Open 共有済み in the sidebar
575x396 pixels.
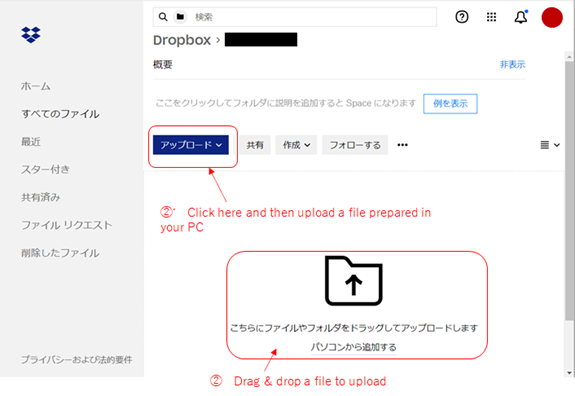pos(40,197)
